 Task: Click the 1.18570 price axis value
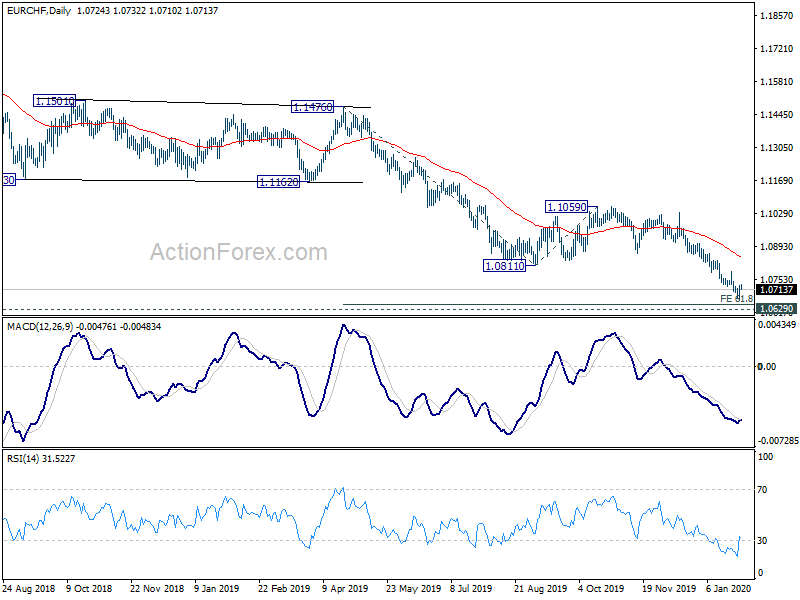point(777,16)
